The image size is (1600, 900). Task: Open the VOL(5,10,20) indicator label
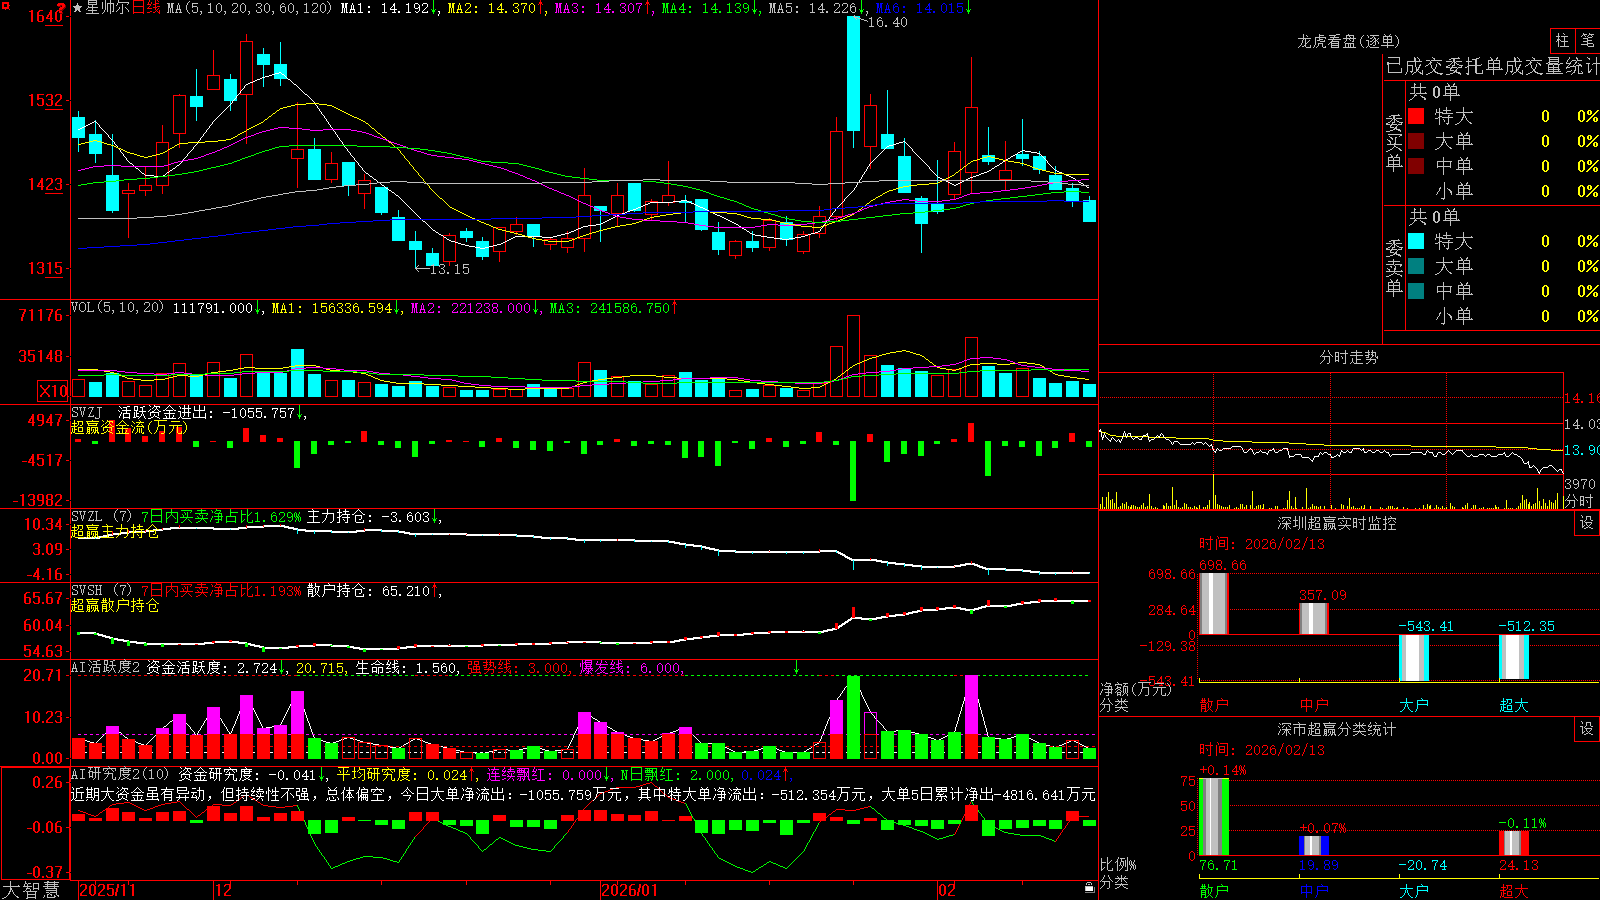point(117,308)
